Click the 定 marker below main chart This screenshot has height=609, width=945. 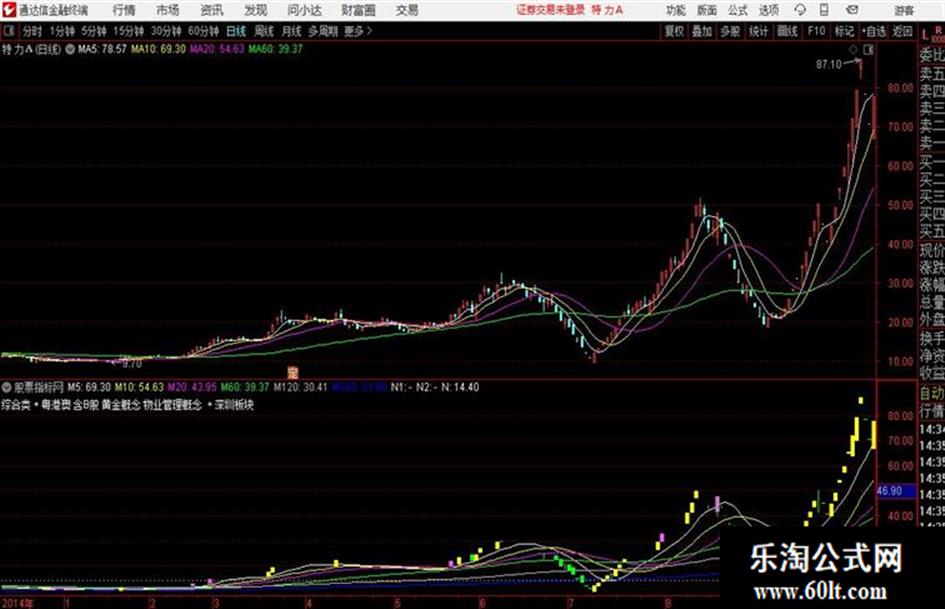tap(293, 371)
